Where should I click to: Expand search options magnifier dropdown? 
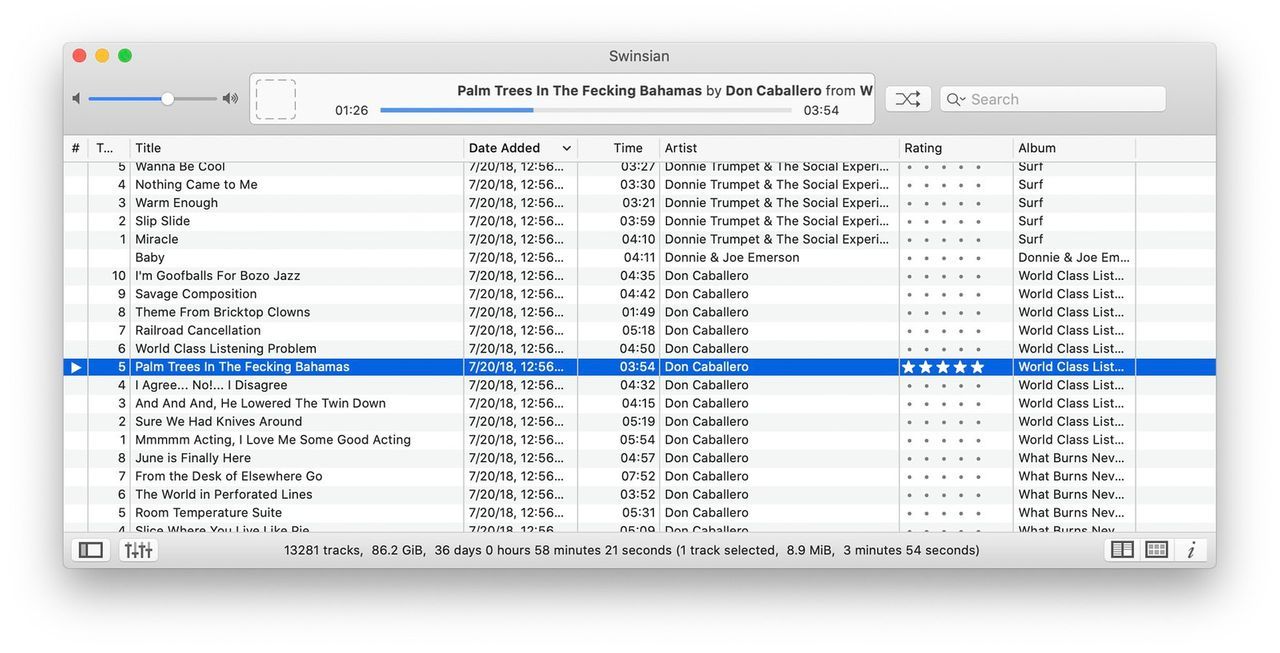[955, 99]
